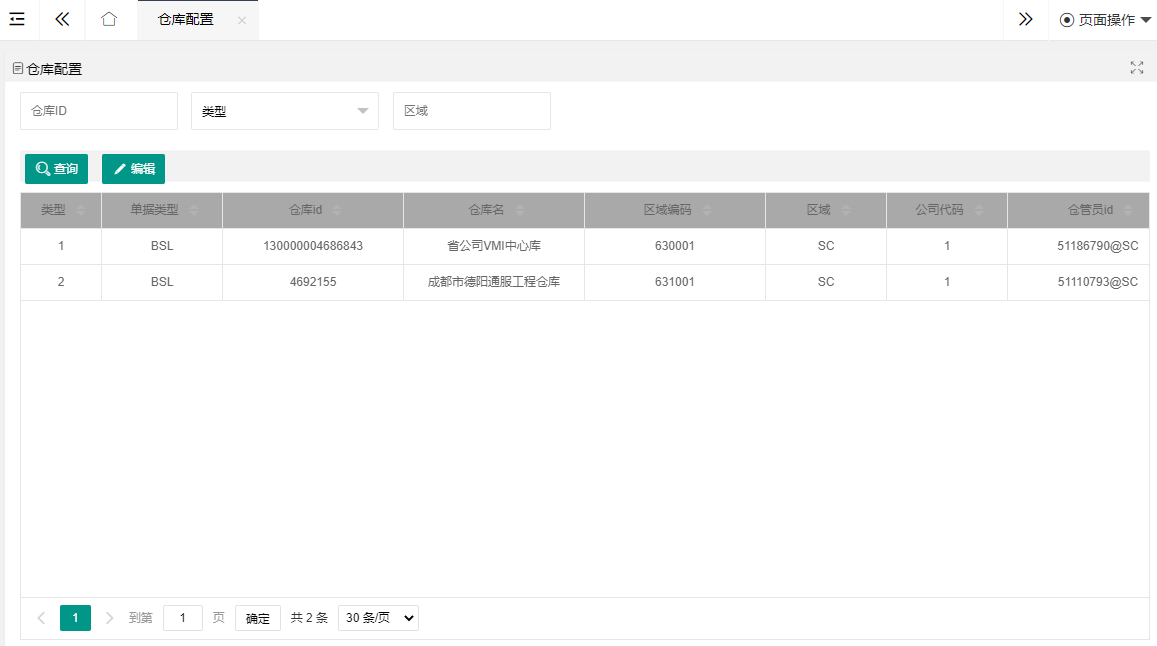The height and width of the screenshot is (646, 1157).
Task: Select cell 成都市德阳通服工程仓库
Action: pos(494,282)
